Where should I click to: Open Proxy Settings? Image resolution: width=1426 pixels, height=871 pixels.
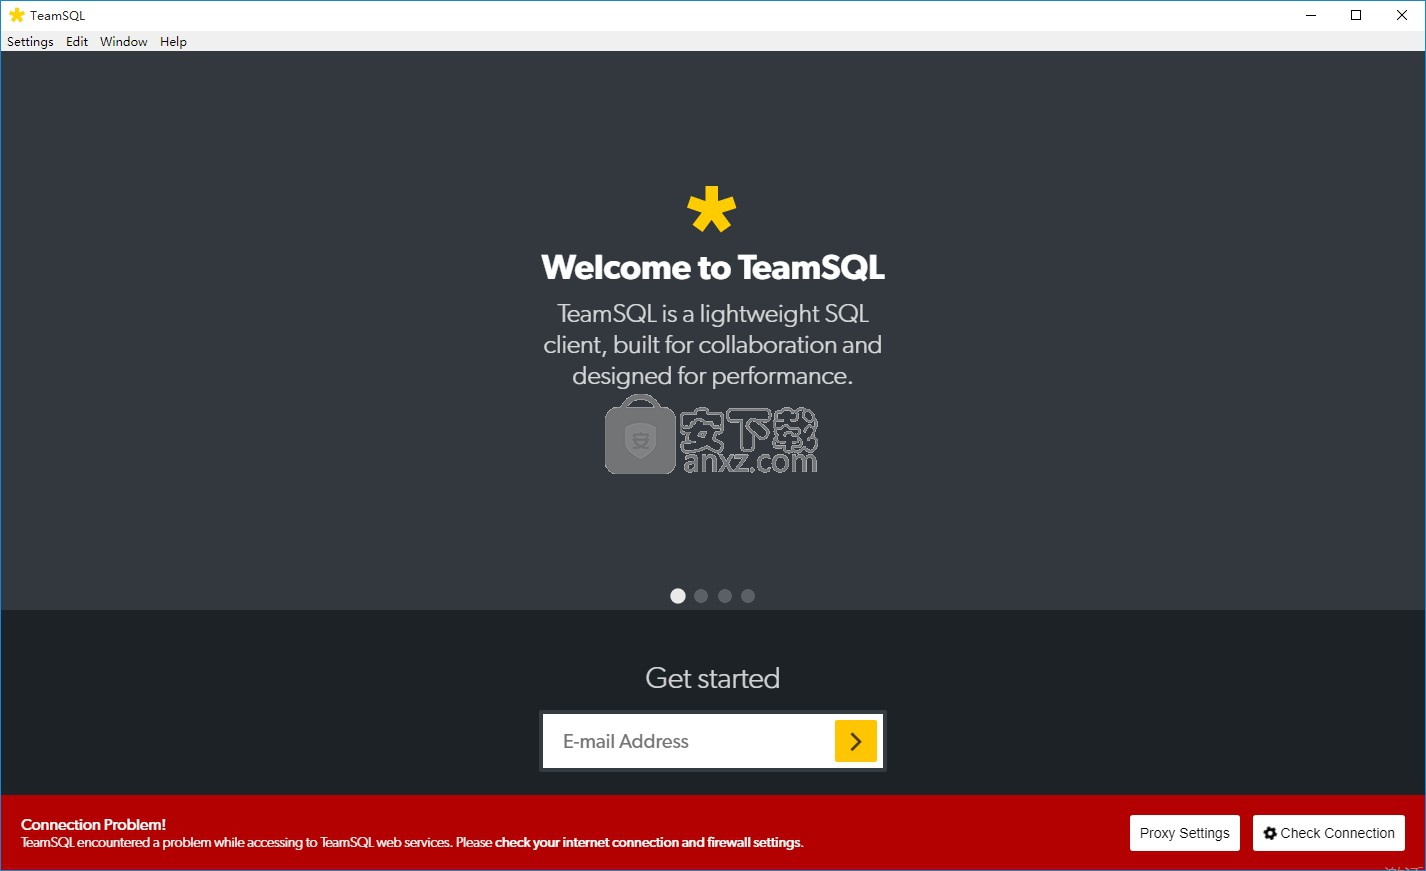tap(1185, 833)
